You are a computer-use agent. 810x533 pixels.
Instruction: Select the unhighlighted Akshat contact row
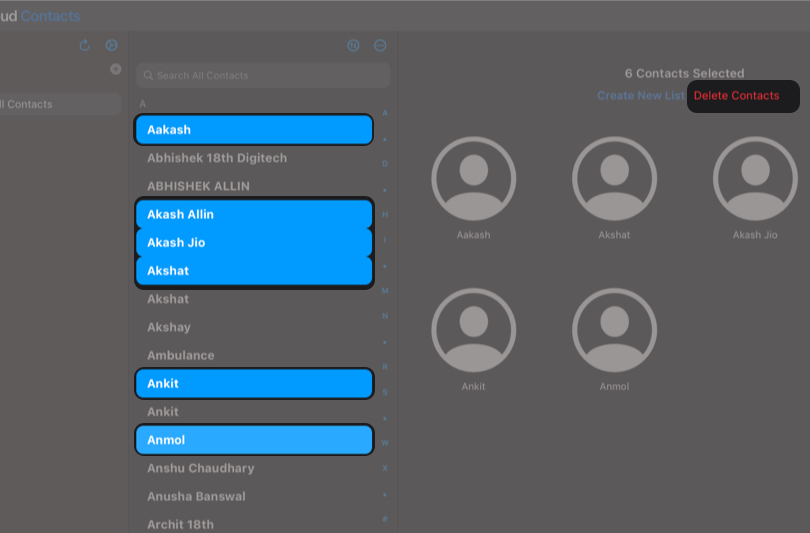254,299
